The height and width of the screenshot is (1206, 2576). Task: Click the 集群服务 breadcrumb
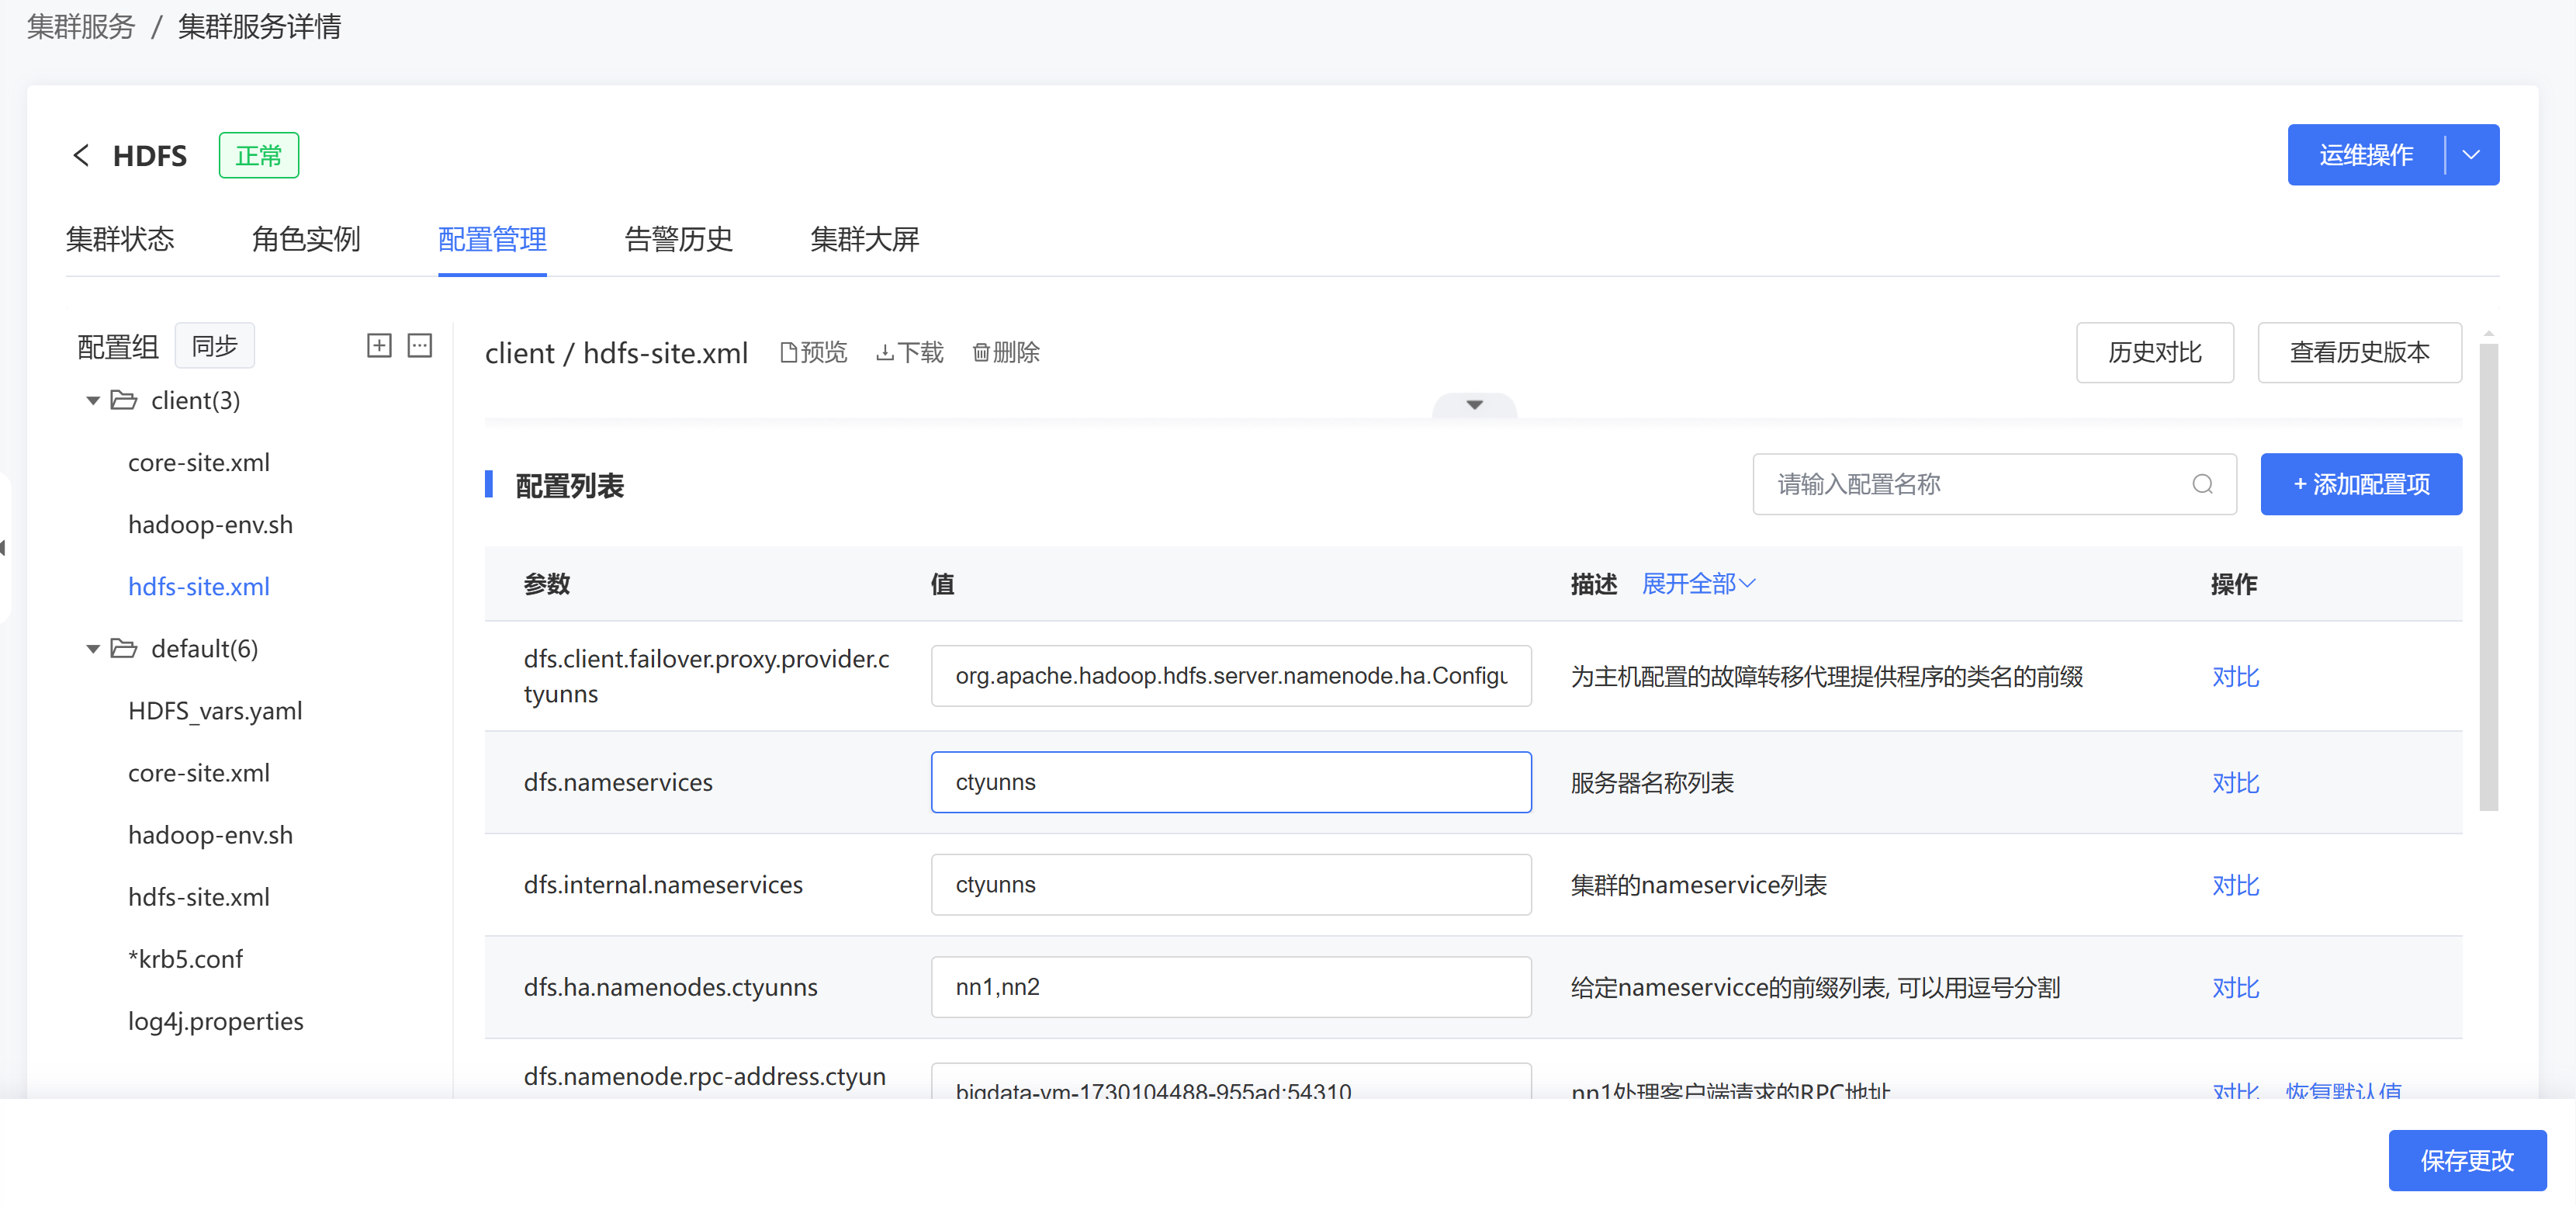coord(81,26)
